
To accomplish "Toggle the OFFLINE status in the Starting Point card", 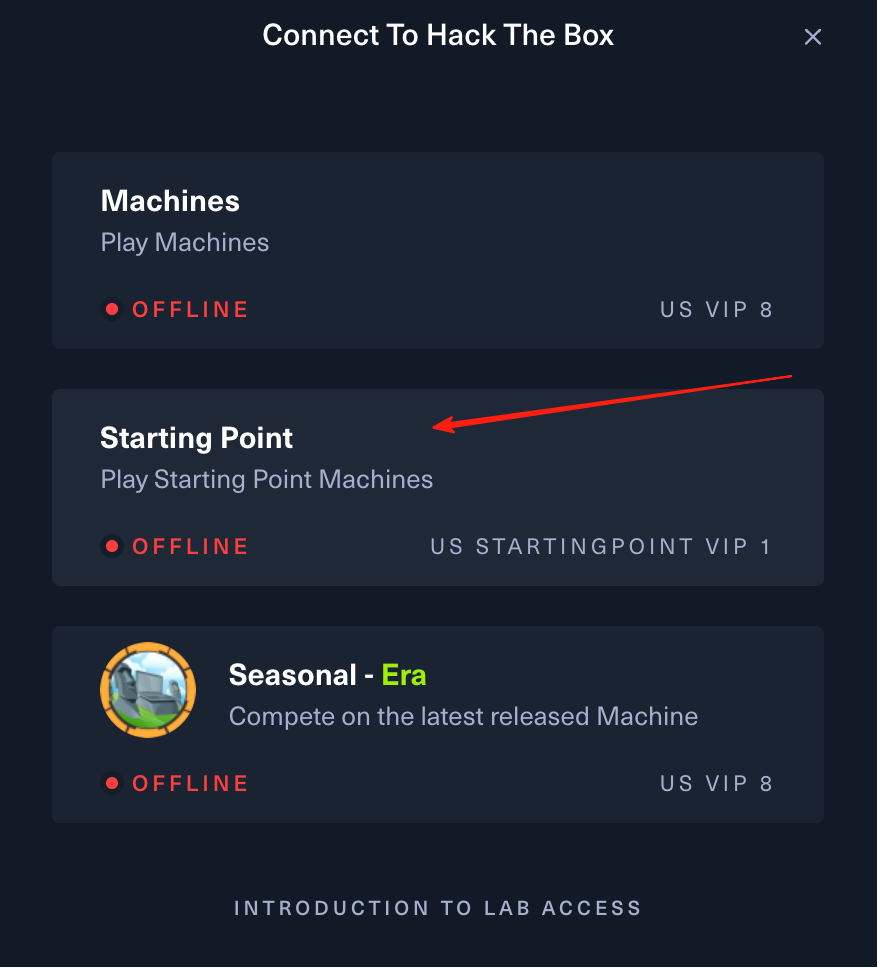I will 190,546.
